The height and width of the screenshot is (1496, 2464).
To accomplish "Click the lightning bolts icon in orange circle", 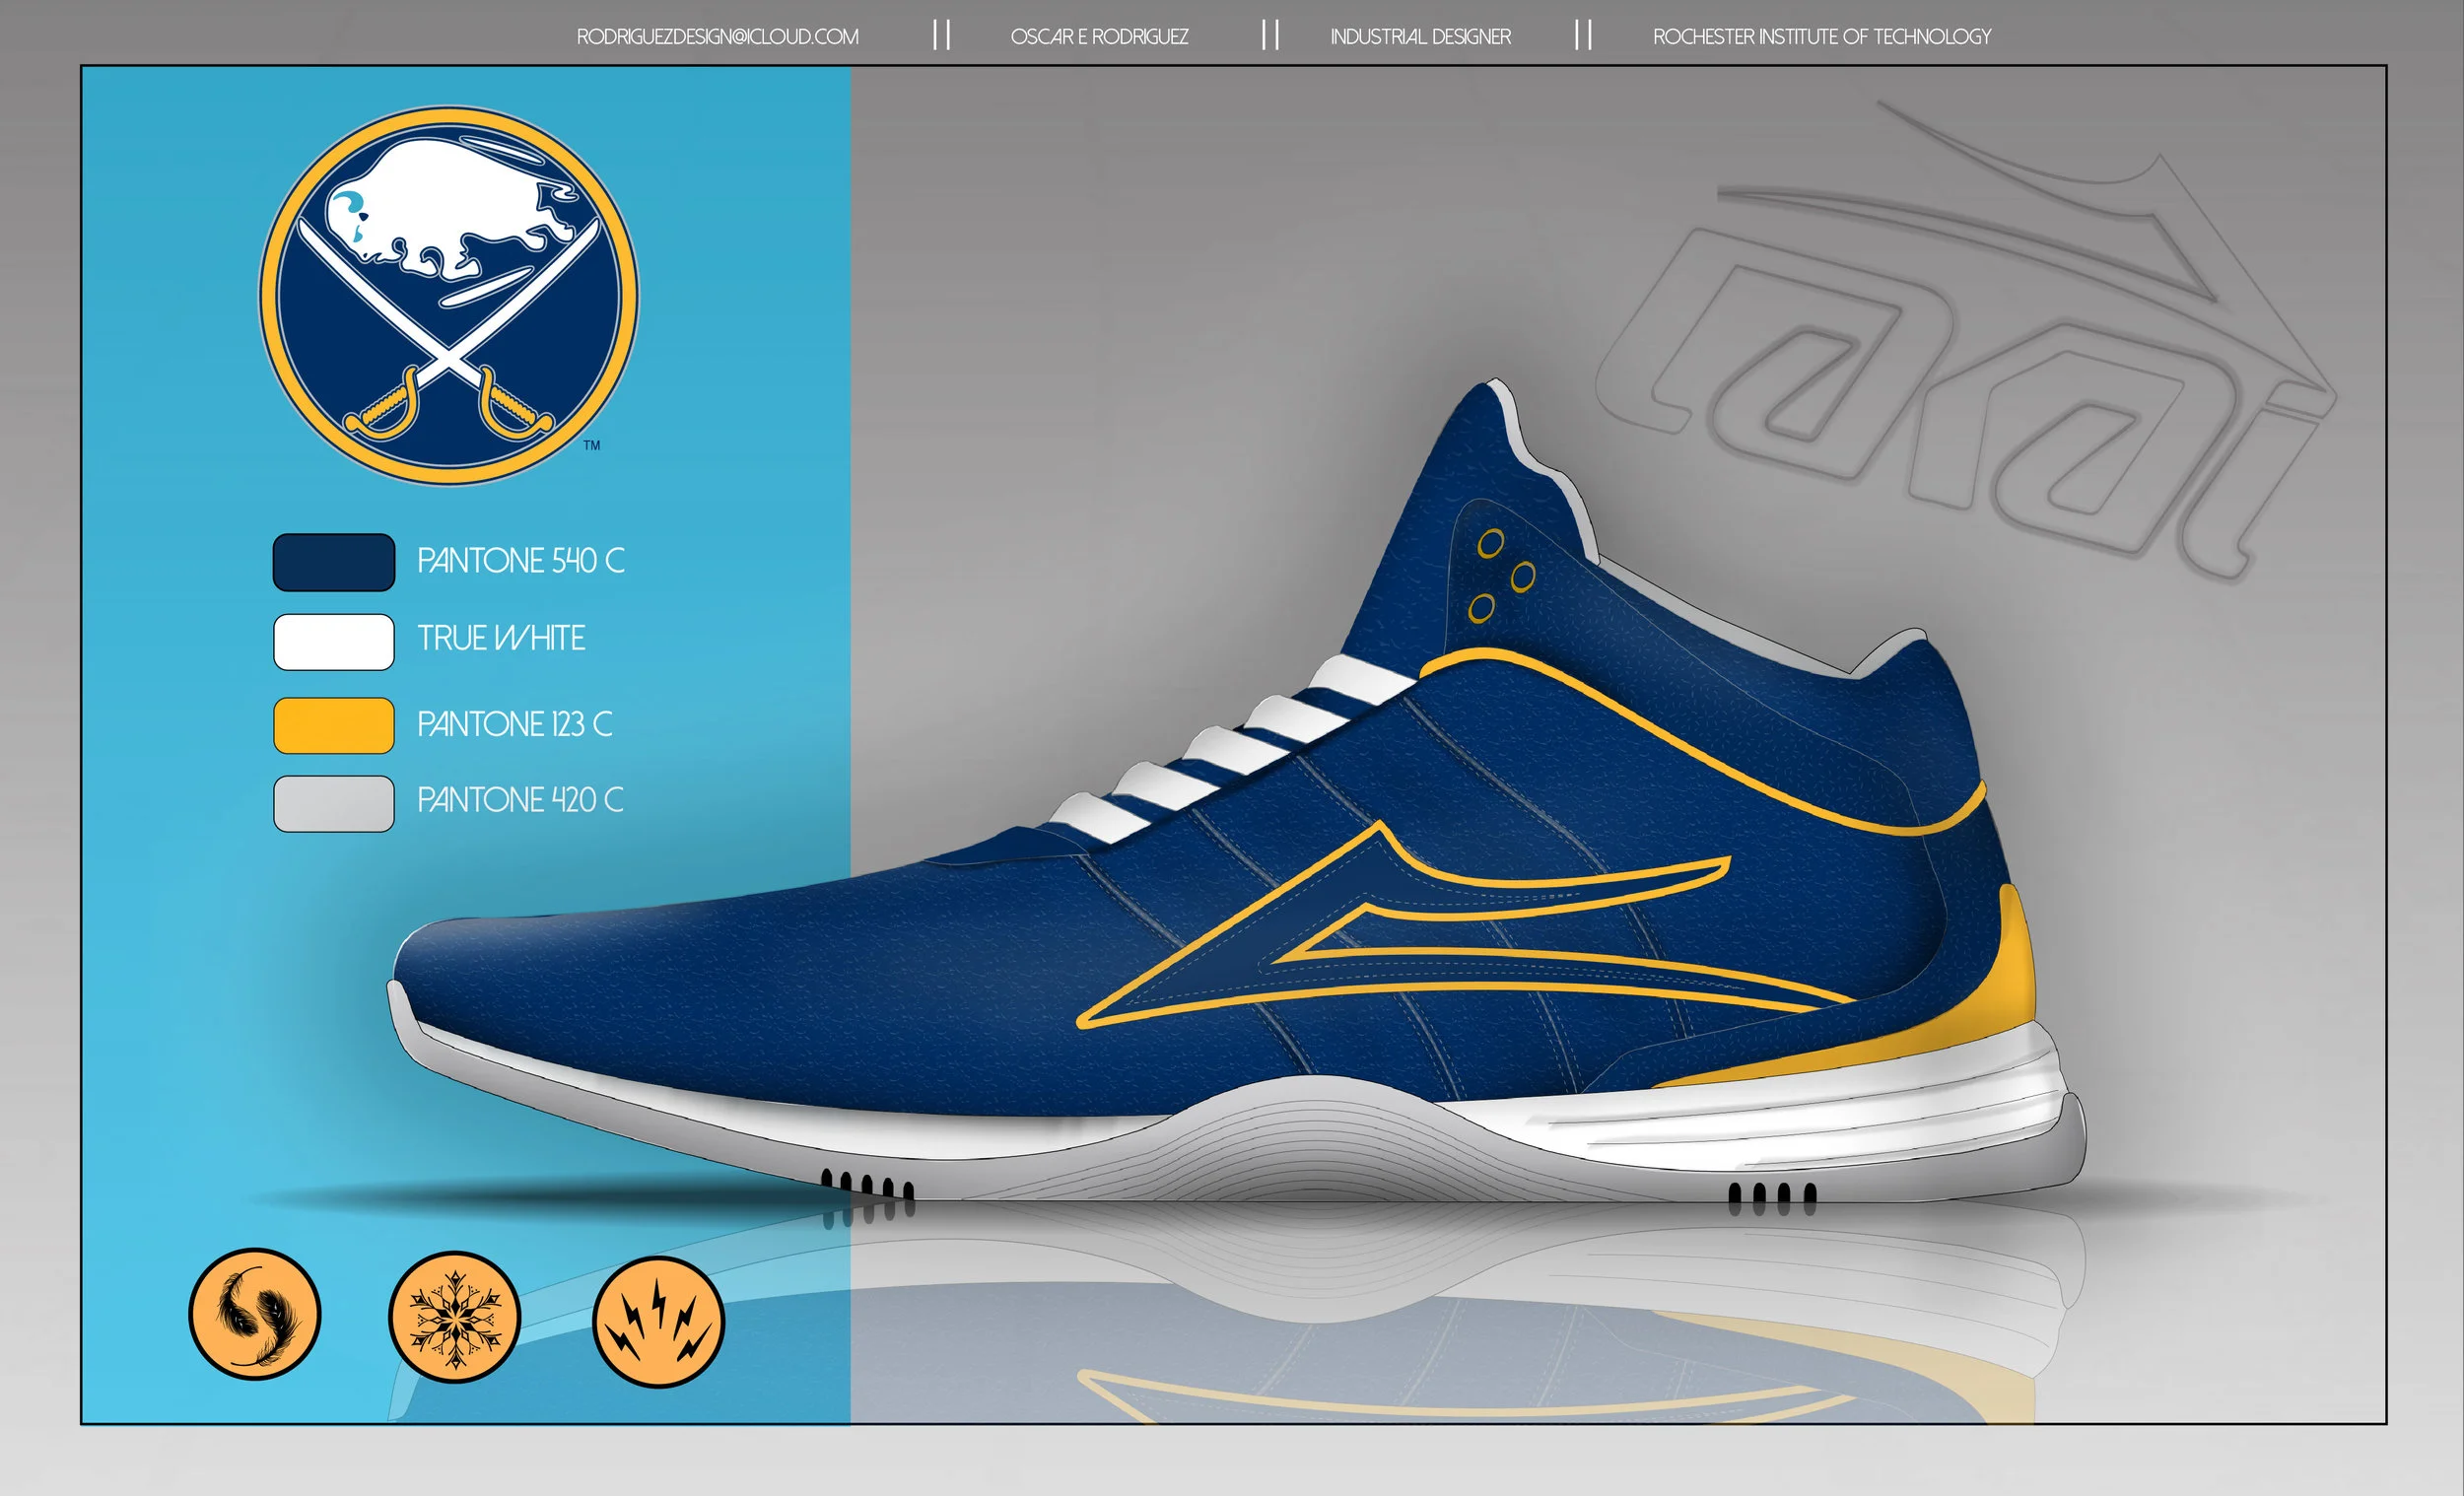I will point(658,1322).
